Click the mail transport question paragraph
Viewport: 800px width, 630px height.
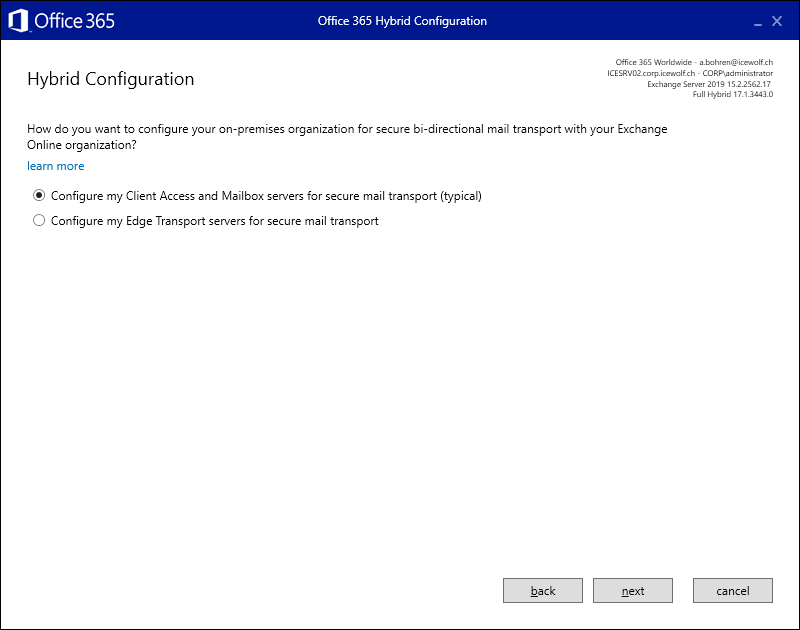347,137
